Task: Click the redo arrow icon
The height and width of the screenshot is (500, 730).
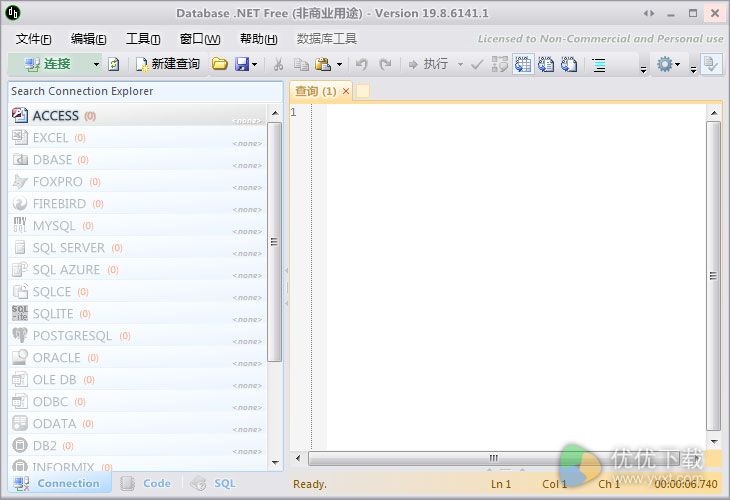Action: (x=385, y=64)
